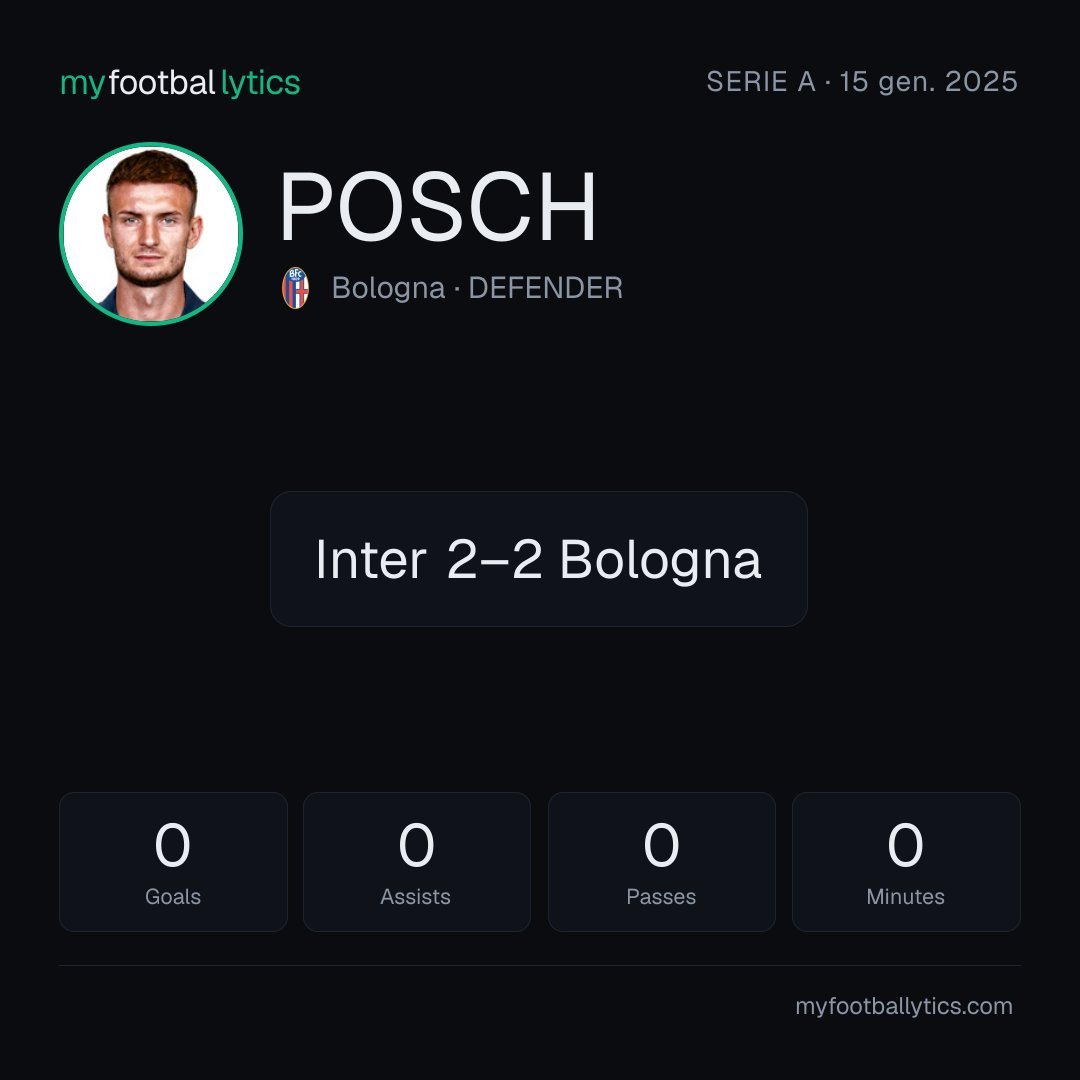The width and height of the screenshot is (1080, 1080).
Task: Click the Inter 2–2 Bologna score box
Action: (x=539, y=559)
